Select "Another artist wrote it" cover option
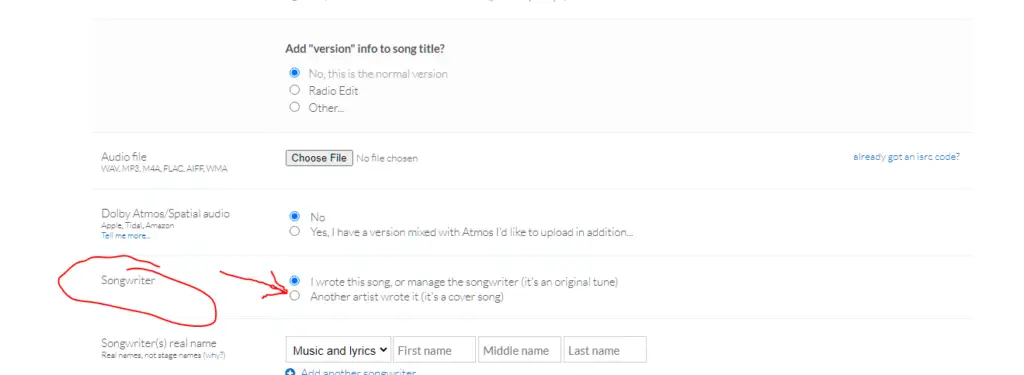Screen dimensions: 1024x375 295,296
